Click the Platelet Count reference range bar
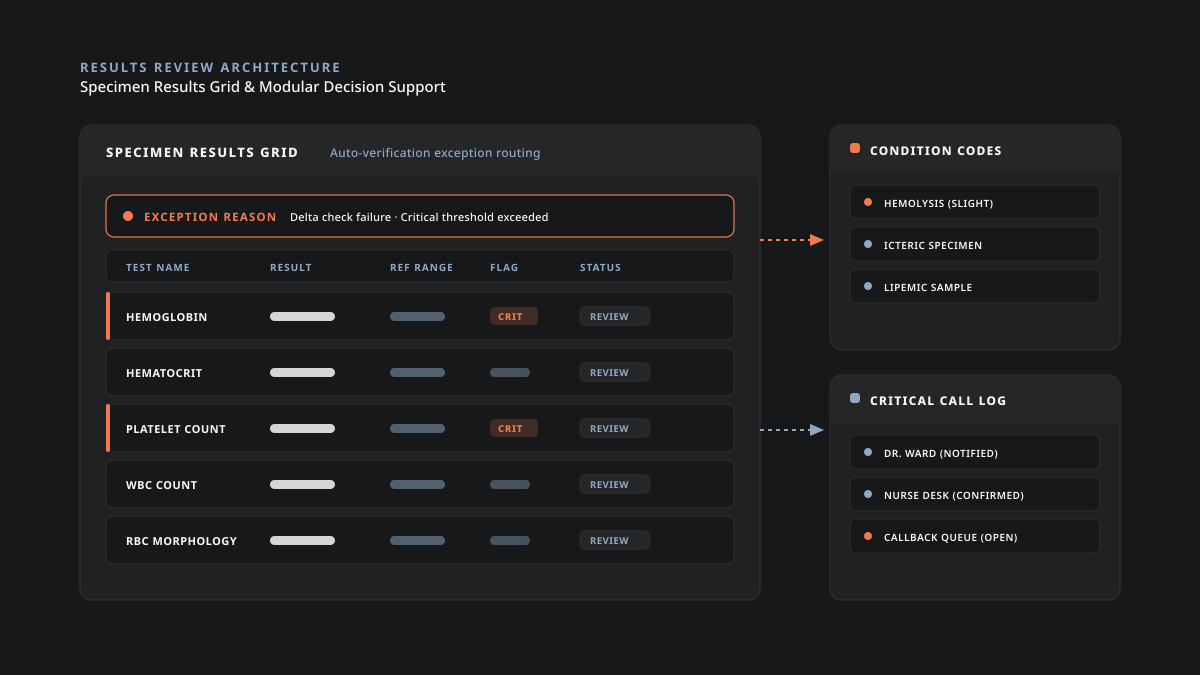This screenshot has width=1200, height=675. (417, 428)
